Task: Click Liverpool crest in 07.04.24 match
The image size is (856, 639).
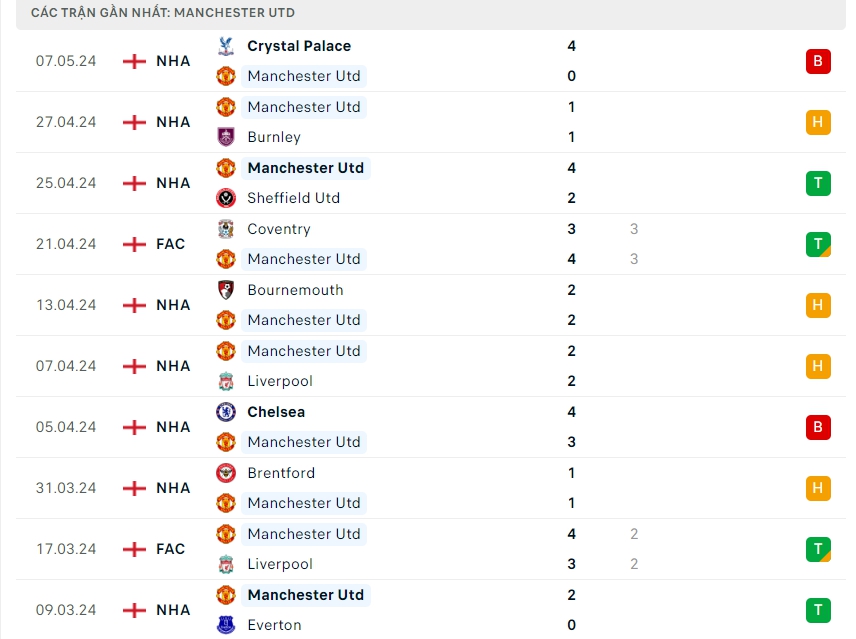Action: tap(226, 381)
